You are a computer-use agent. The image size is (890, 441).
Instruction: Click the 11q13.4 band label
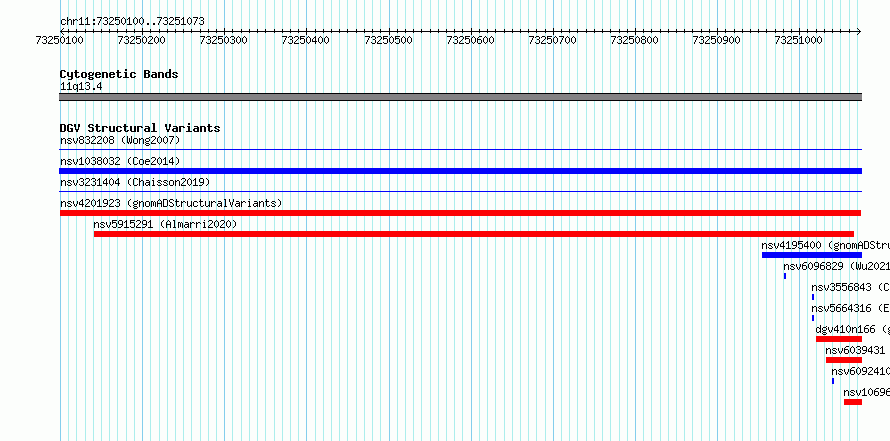81,87
